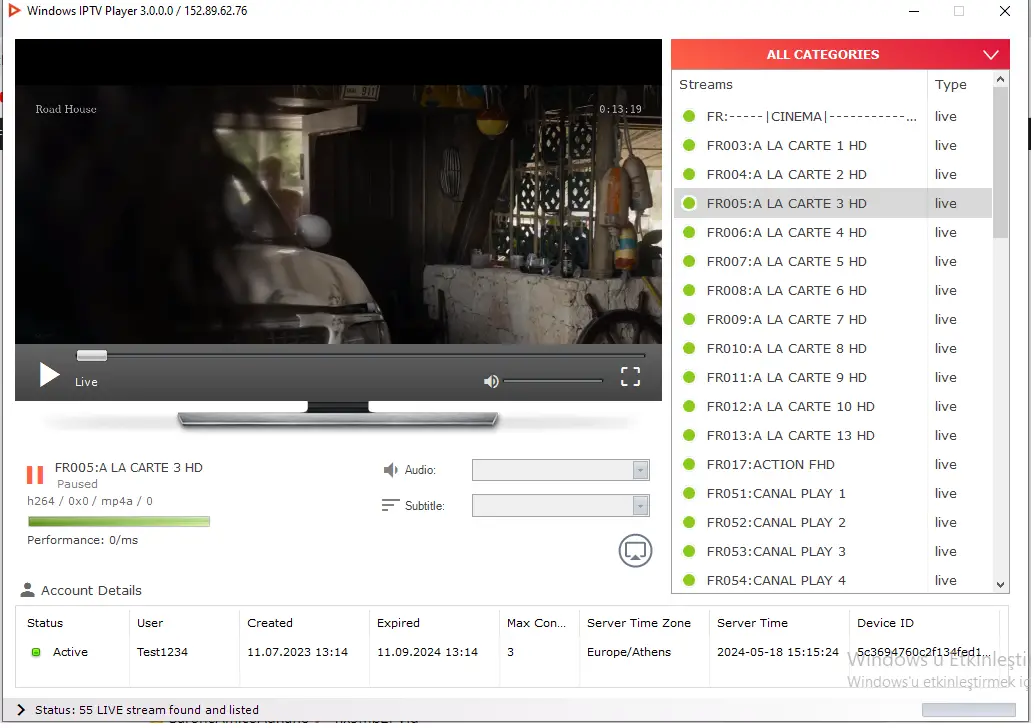Click the Expired column header

coord(399,624)
